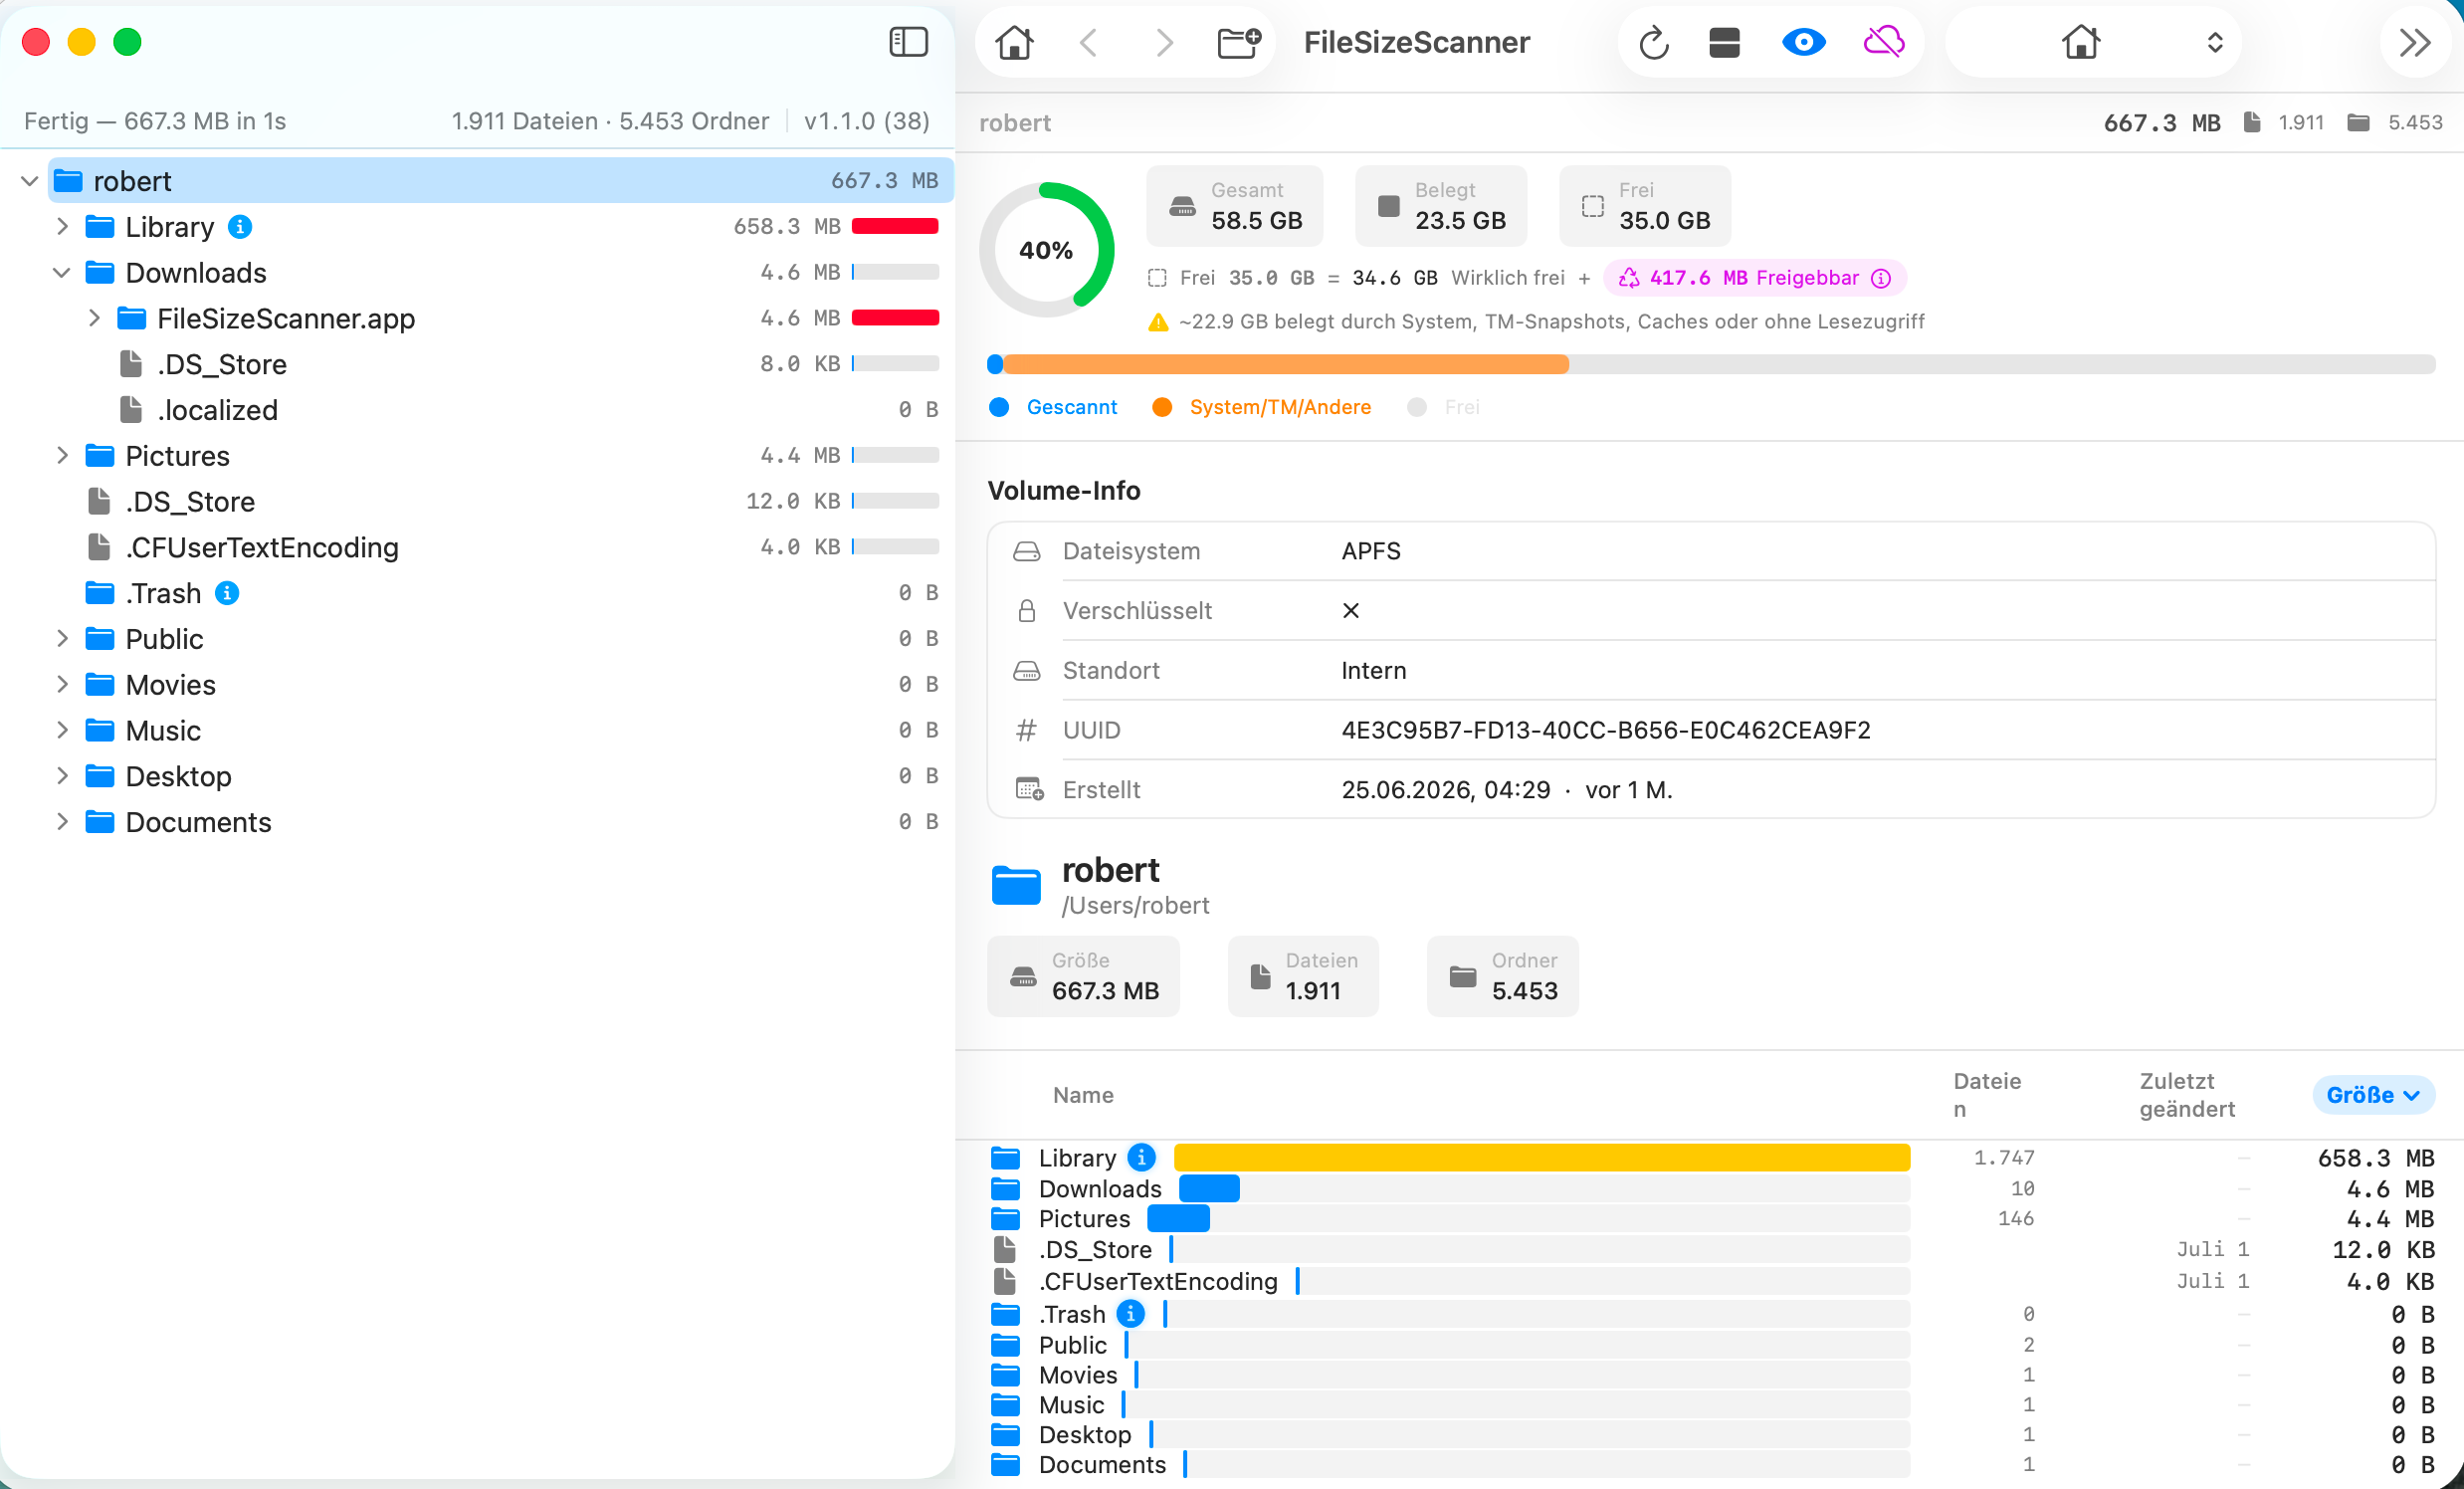
Task: Expand the Documents folder in tree
Action: click(x=62, y=822)
